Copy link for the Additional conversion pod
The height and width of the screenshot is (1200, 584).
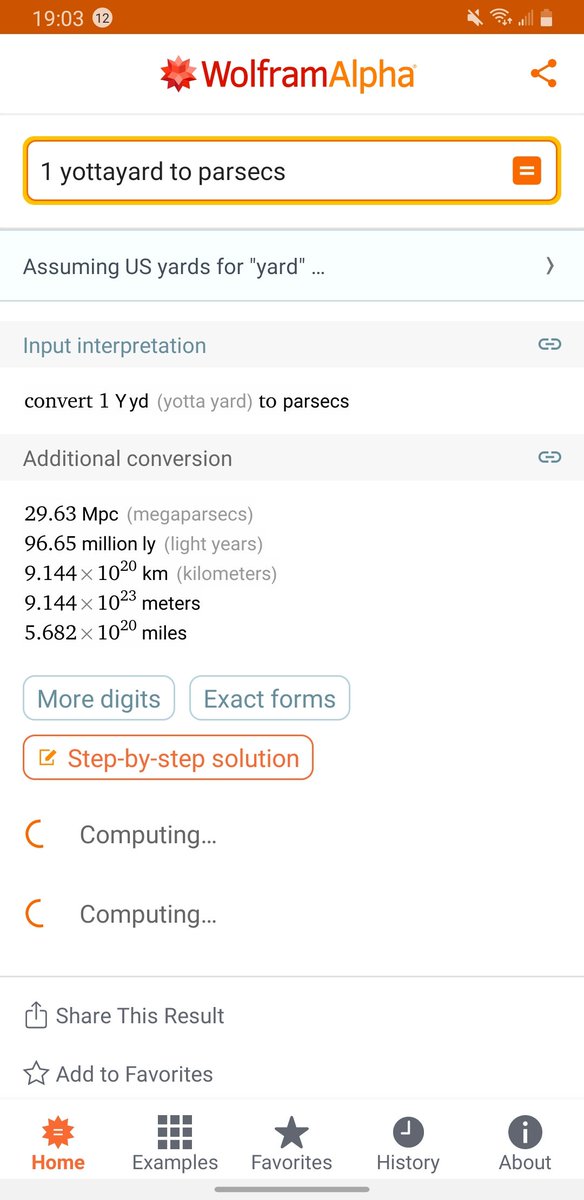click(x=549, y=457)
